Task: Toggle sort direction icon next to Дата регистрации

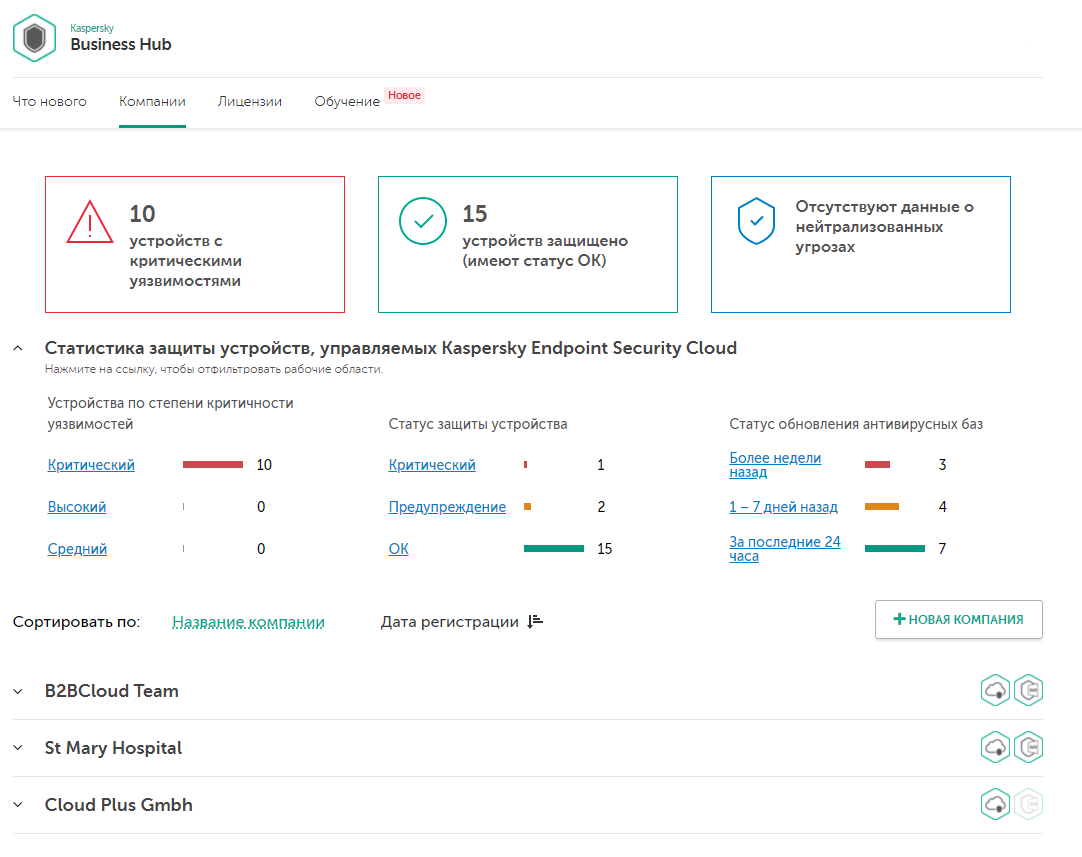Action: [535, 621]
